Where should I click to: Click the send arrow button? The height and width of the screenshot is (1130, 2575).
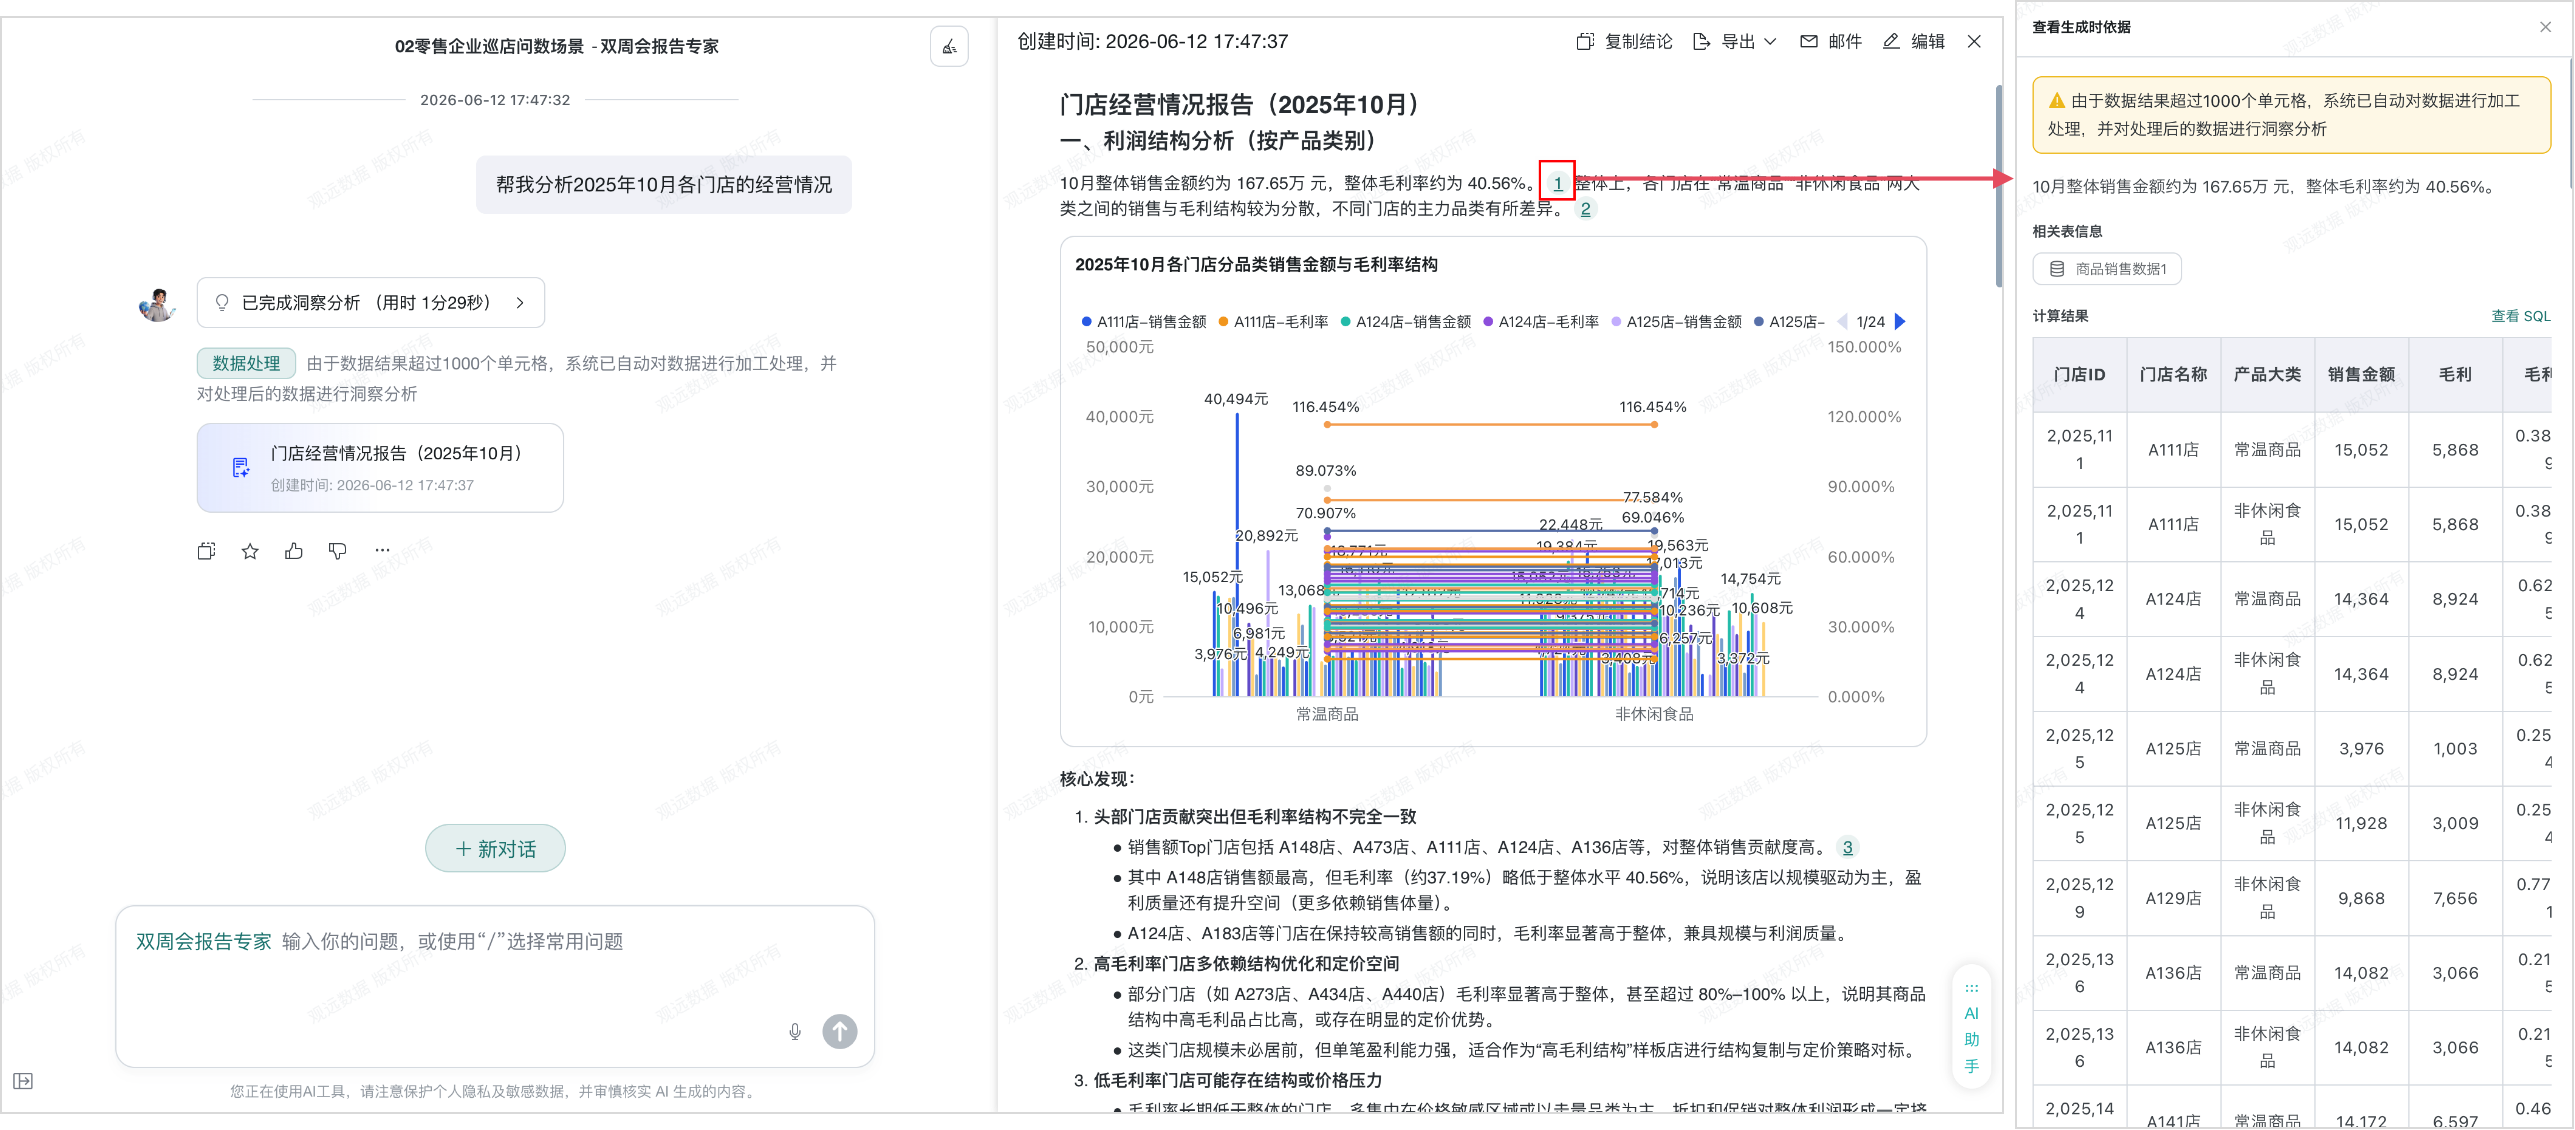[840, 1031]
